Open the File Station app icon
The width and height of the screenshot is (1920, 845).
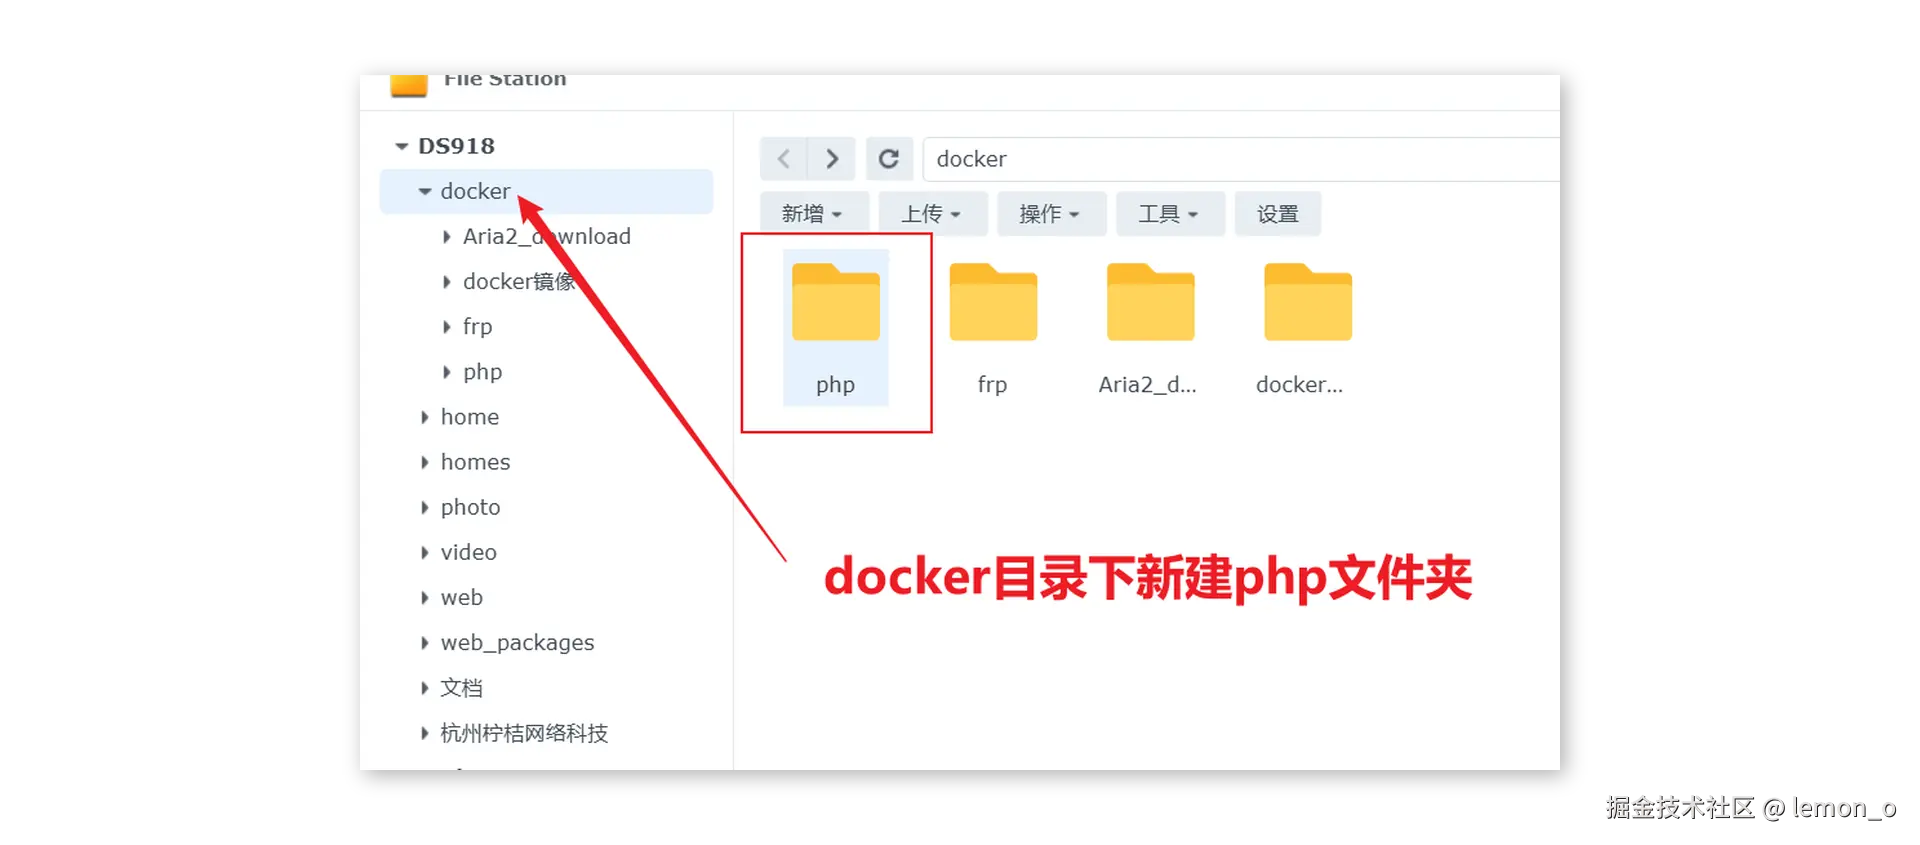click(x=409, y=85)
